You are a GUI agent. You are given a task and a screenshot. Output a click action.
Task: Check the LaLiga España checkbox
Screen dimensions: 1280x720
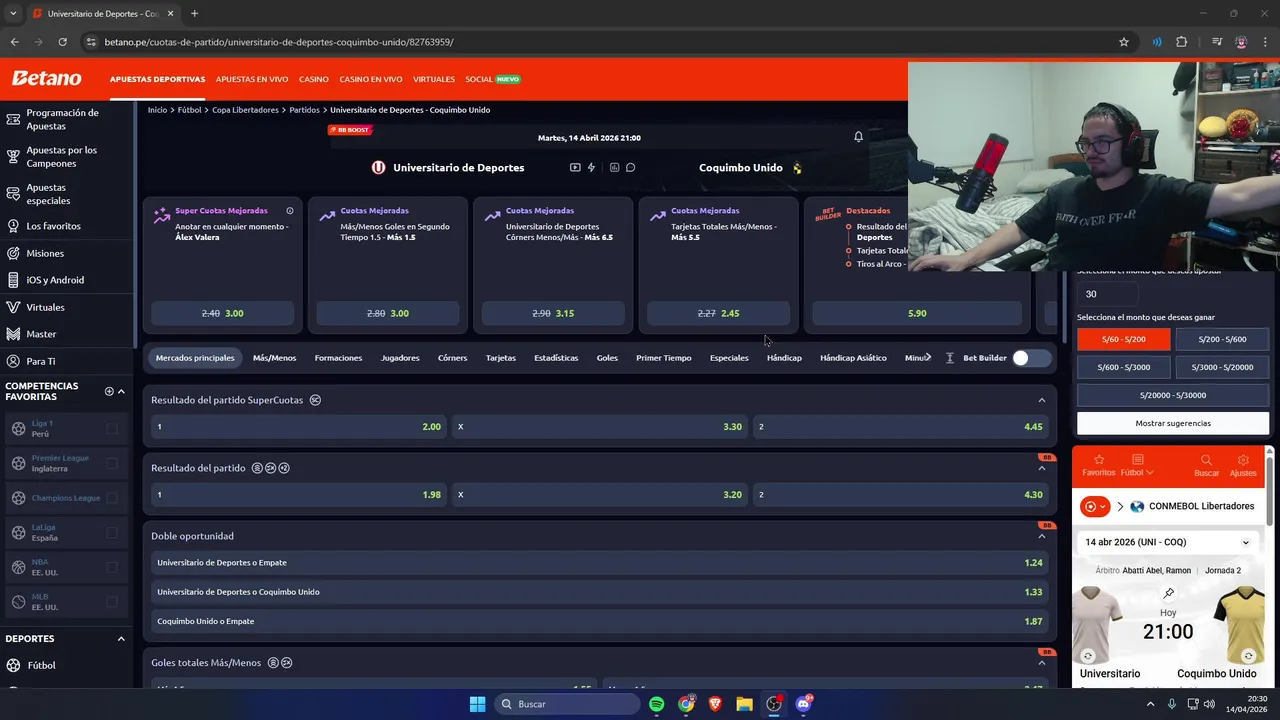(x=111, y=532)
